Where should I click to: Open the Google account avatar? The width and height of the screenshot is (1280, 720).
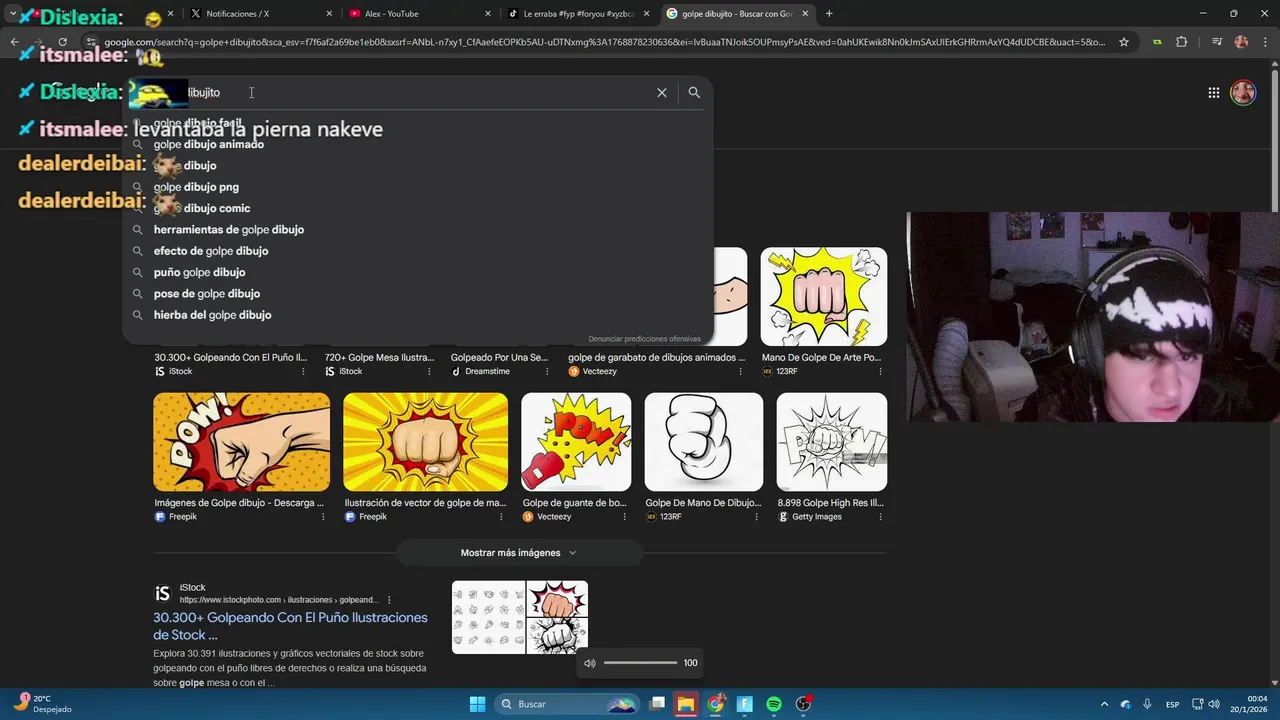[x=1243, y=93]
